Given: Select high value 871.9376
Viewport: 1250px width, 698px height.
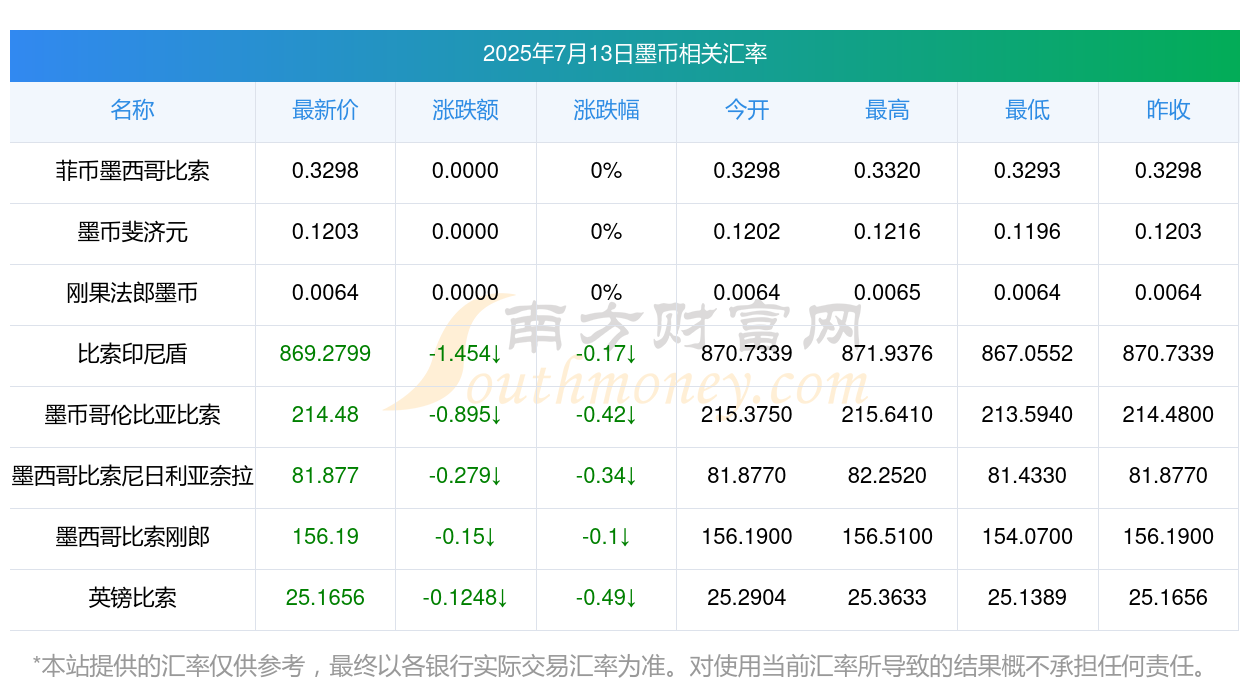Looking at the screenshot, I should [x=887, y=354].
